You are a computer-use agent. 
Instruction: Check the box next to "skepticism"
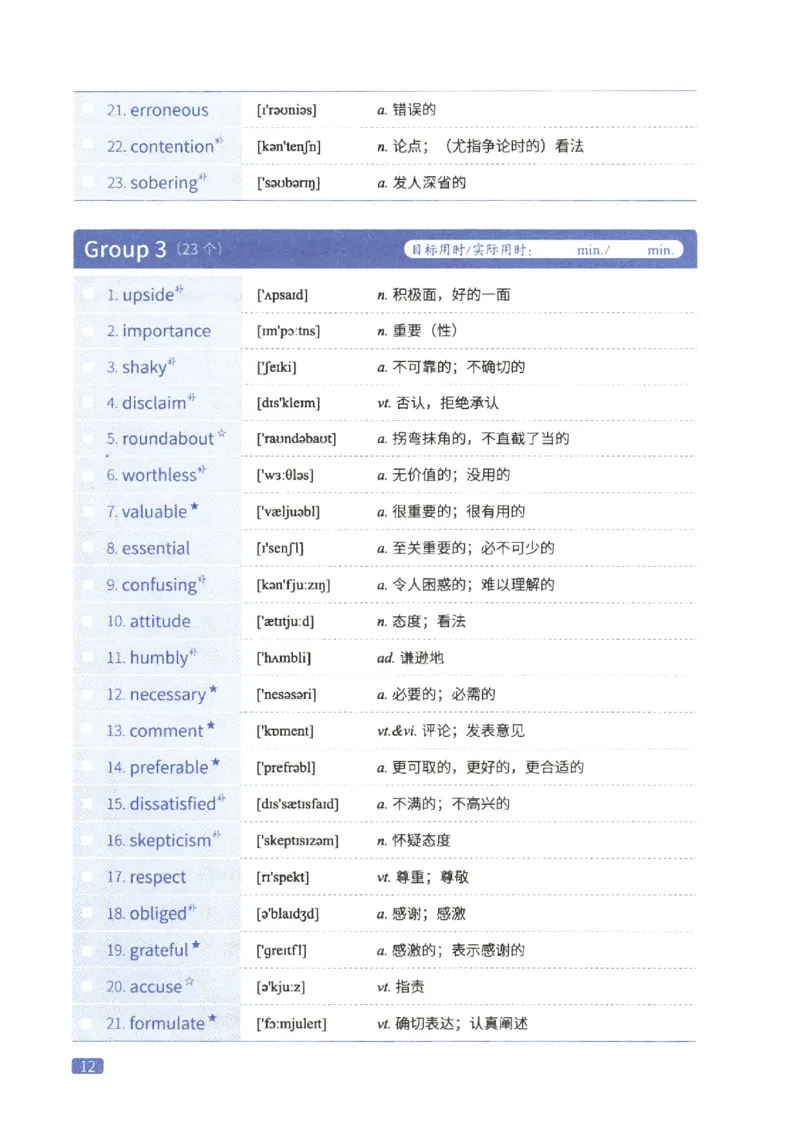coord(88,840)
